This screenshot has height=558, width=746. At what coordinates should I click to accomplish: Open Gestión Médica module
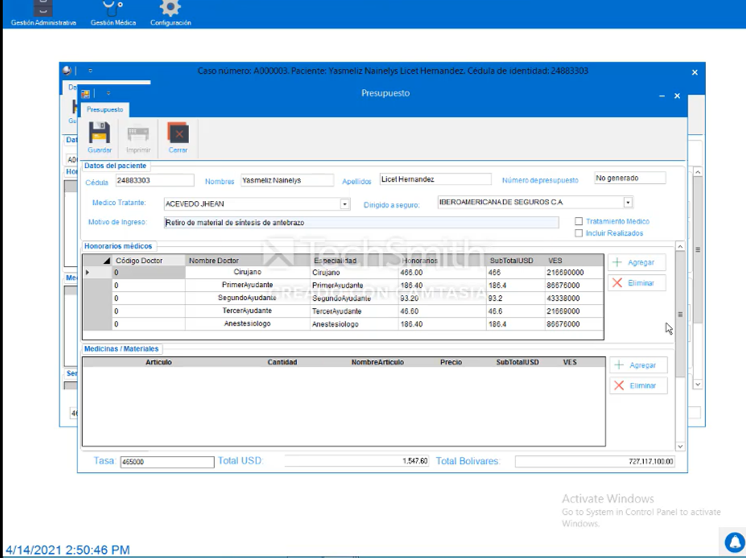click(x=113, y=13)
